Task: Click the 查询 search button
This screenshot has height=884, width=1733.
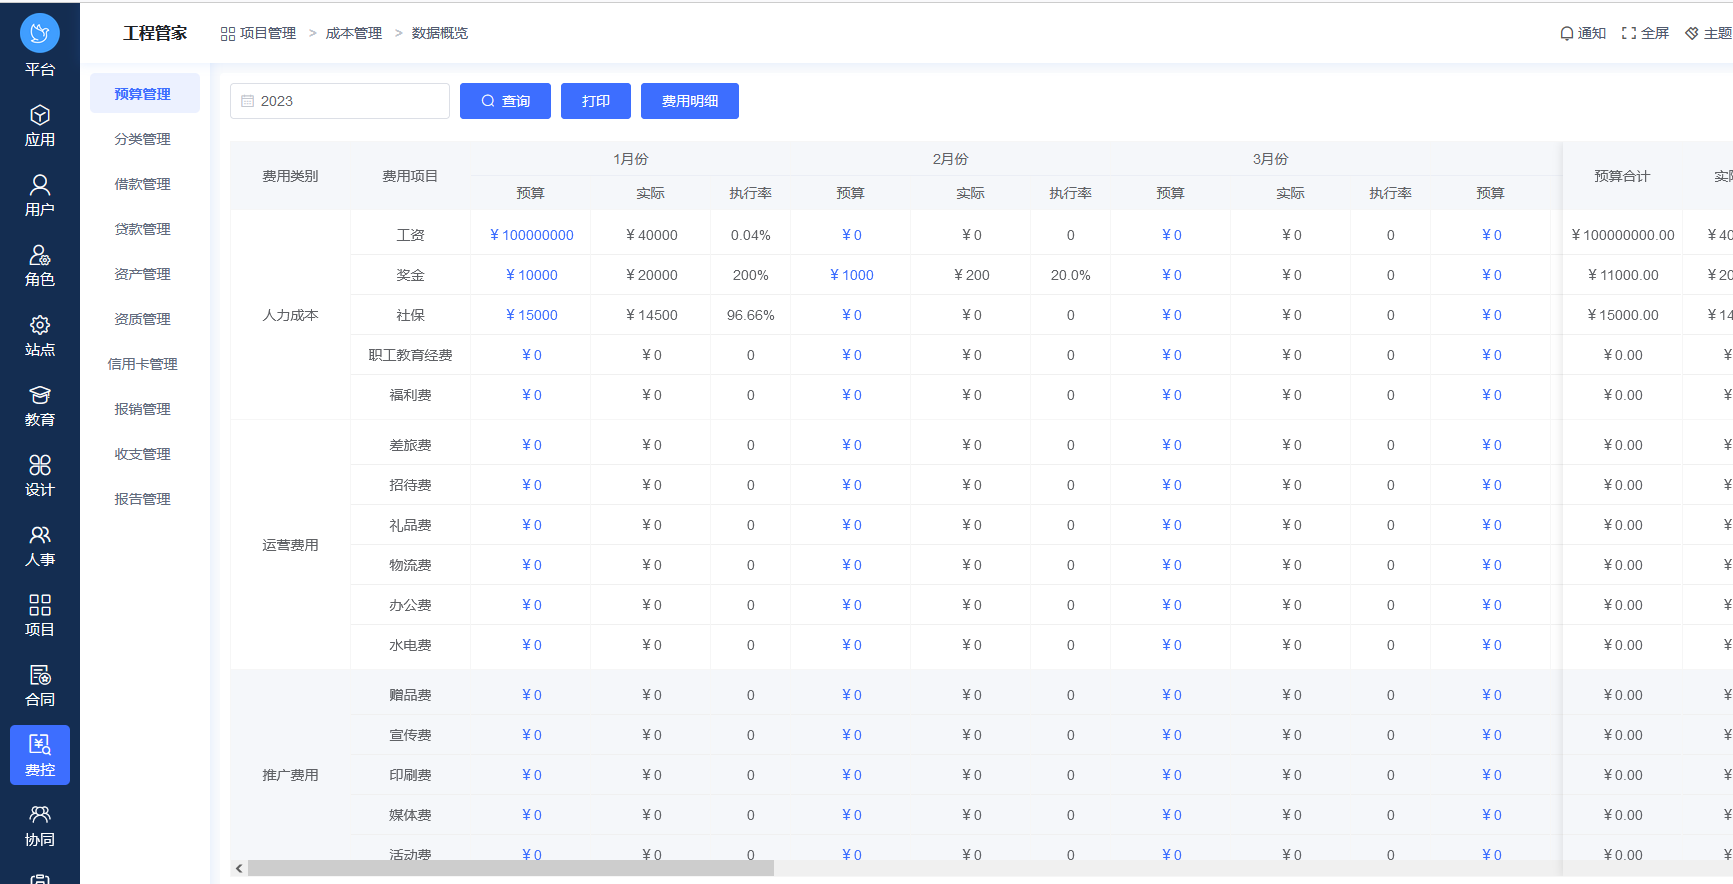Action: tap(505, 101)
